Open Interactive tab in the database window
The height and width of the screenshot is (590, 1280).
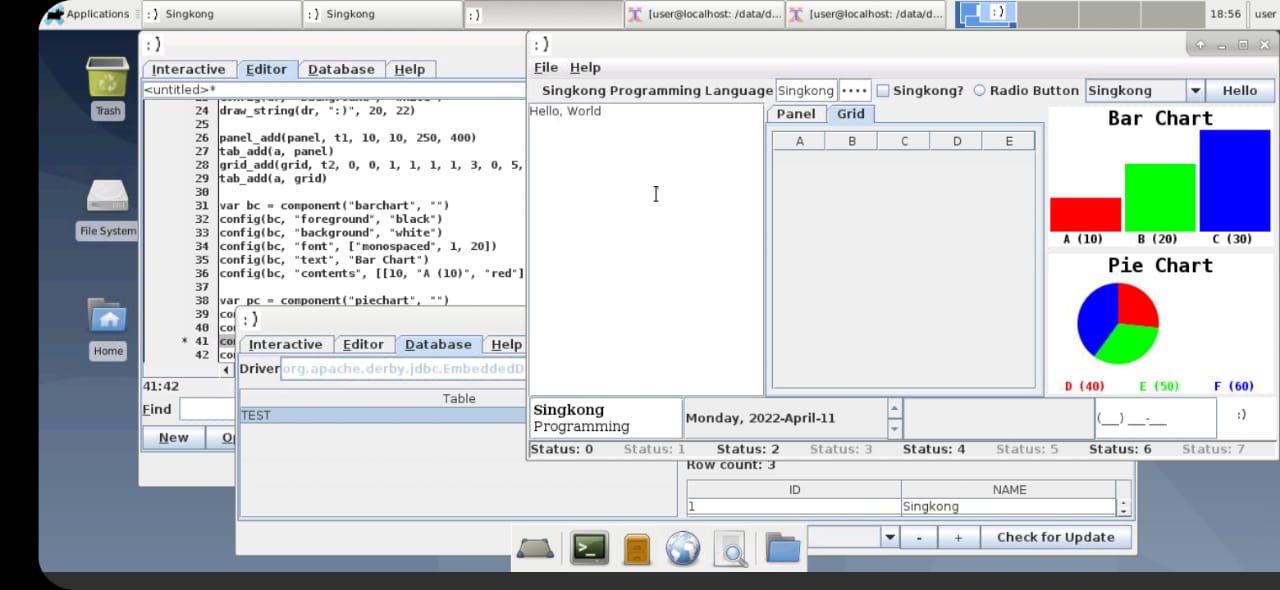coord(285,344)
